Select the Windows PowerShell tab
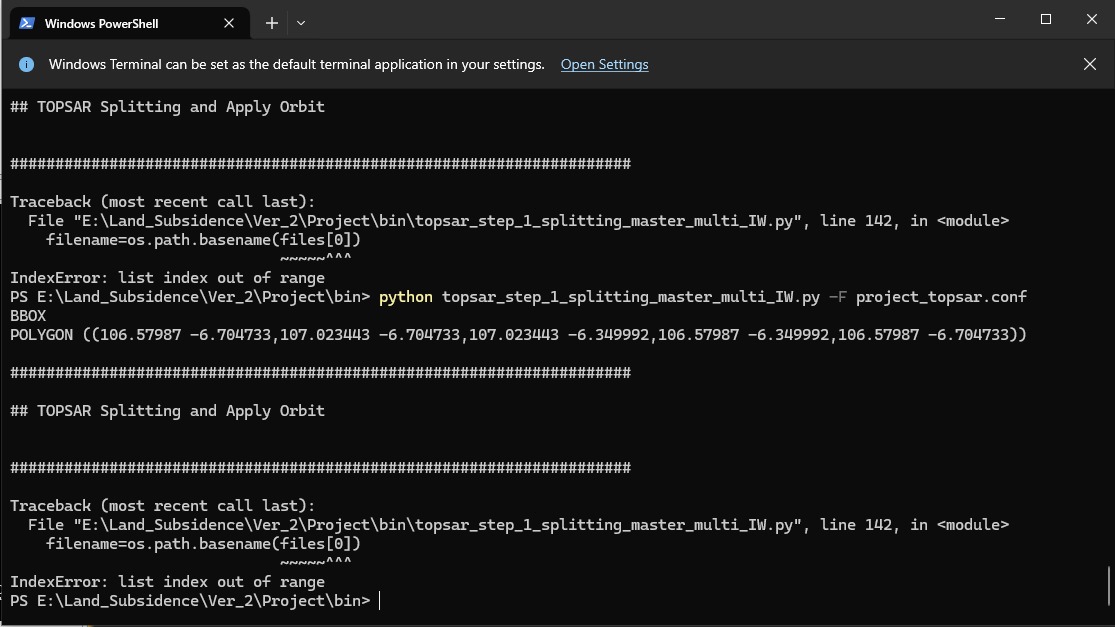The width and height of the screenshot is (1115, 627). click(x=129, y=23)
